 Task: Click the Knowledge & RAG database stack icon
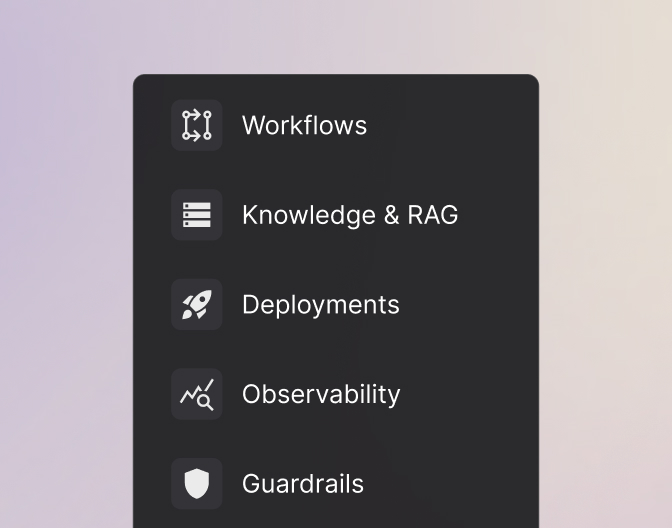pos(196,215)
